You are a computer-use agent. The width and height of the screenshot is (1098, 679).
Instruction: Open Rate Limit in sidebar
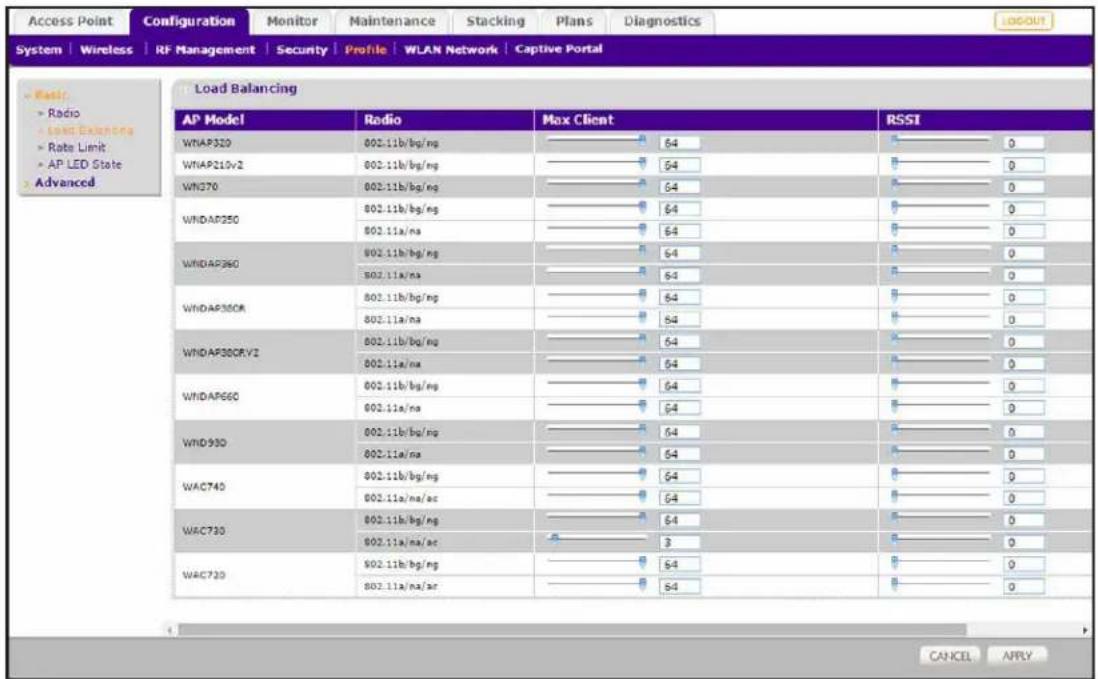point(76,147)
